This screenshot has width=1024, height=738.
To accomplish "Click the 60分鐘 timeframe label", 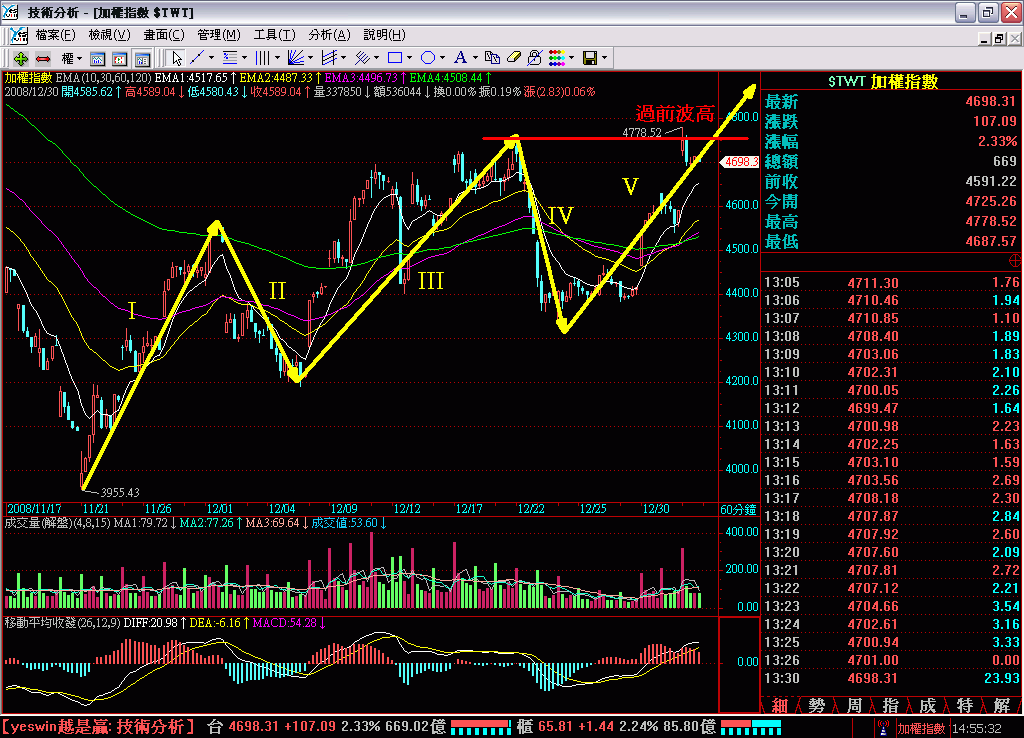I will tap(738, 509).
